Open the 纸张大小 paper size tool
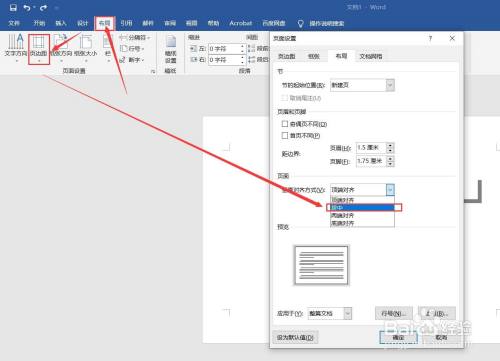This screenshot has height=361, width=500. coord(86,48)
